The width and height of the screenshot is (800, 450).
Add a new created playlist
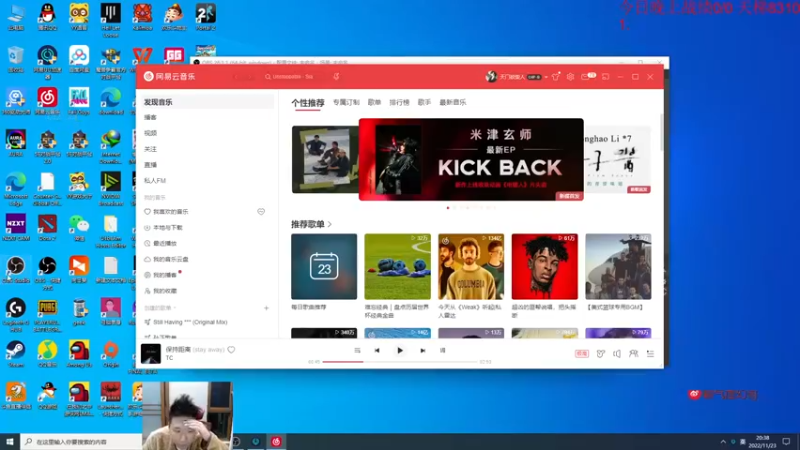click(x=266, y=308)
